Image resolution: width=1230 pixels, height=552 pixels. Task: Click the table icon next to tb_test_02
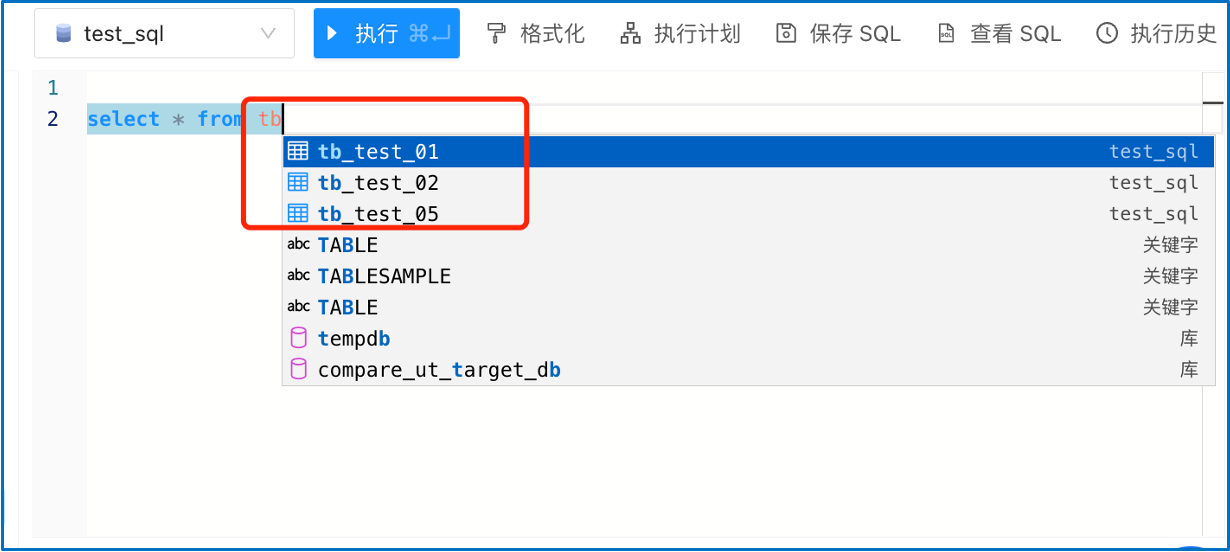tap(297, 183)
